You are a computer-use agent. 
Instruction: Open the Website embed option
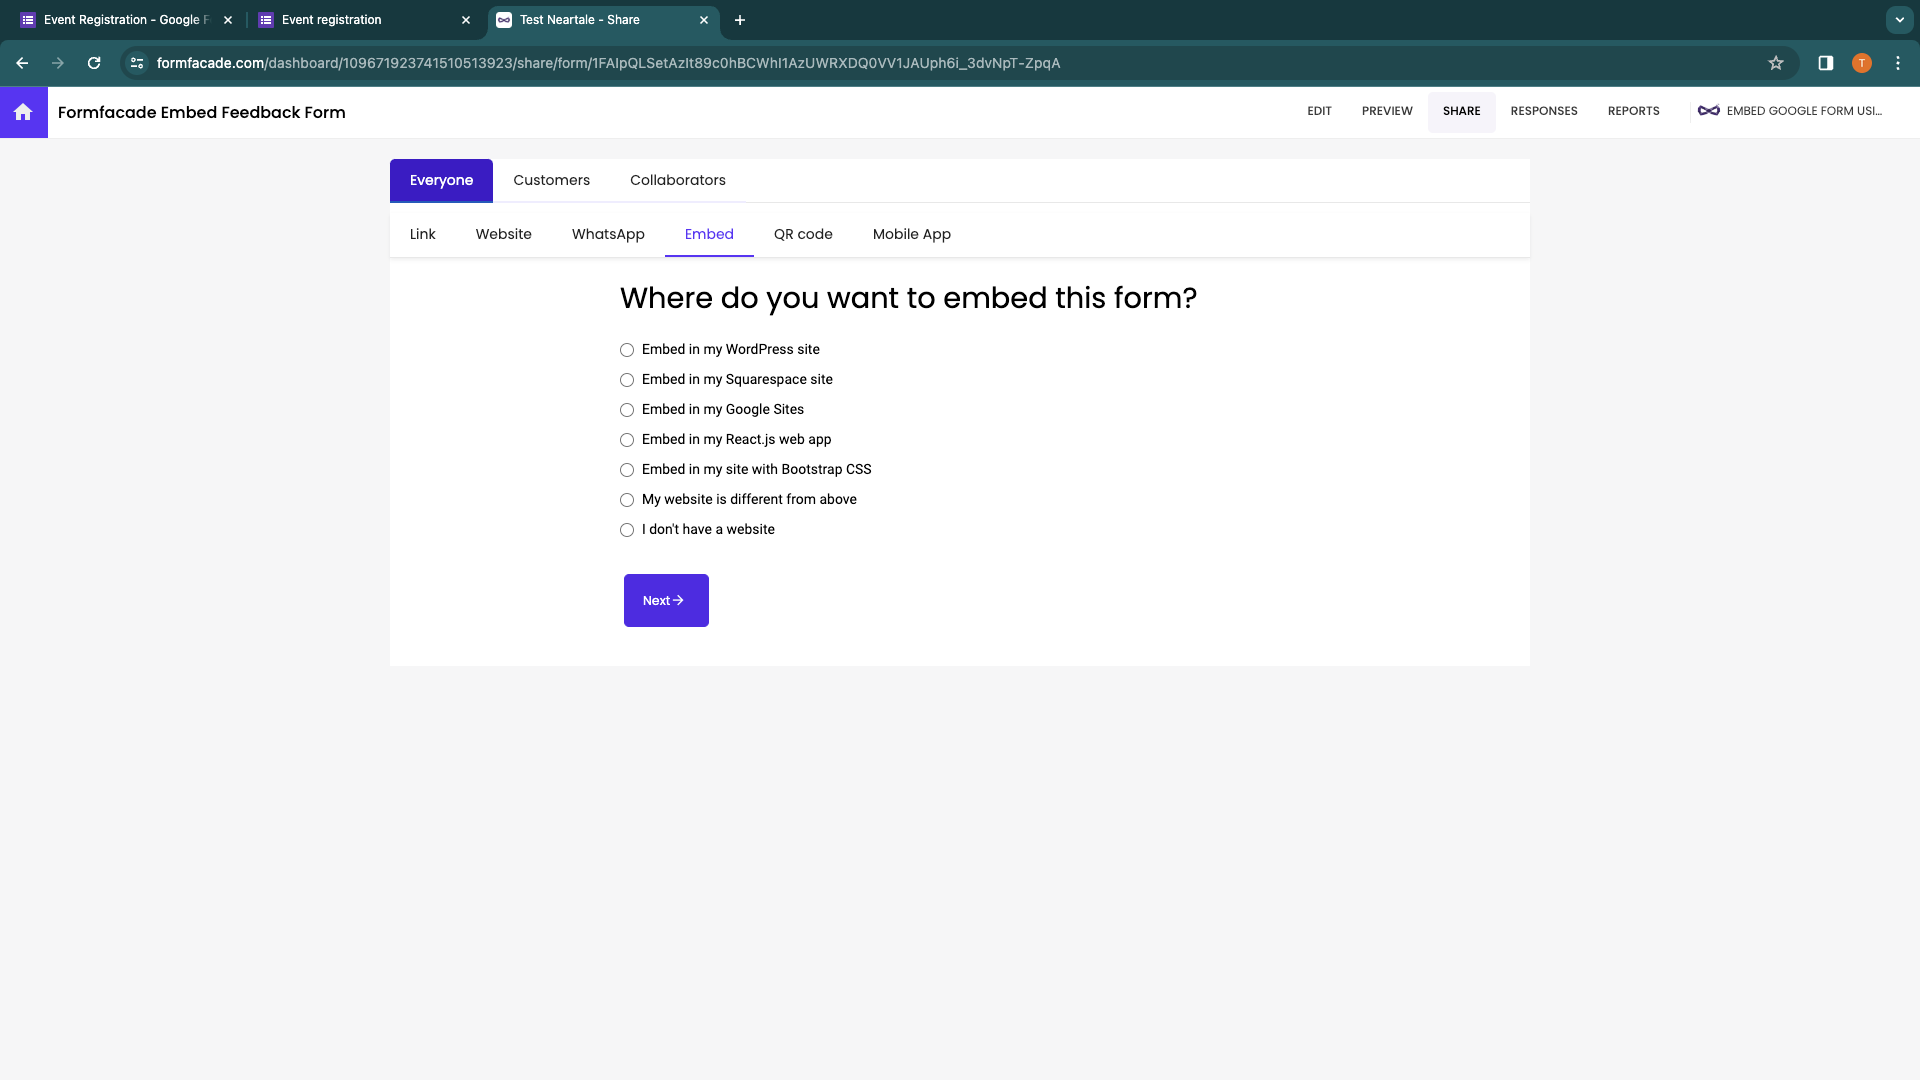click(x=504, y=233)
